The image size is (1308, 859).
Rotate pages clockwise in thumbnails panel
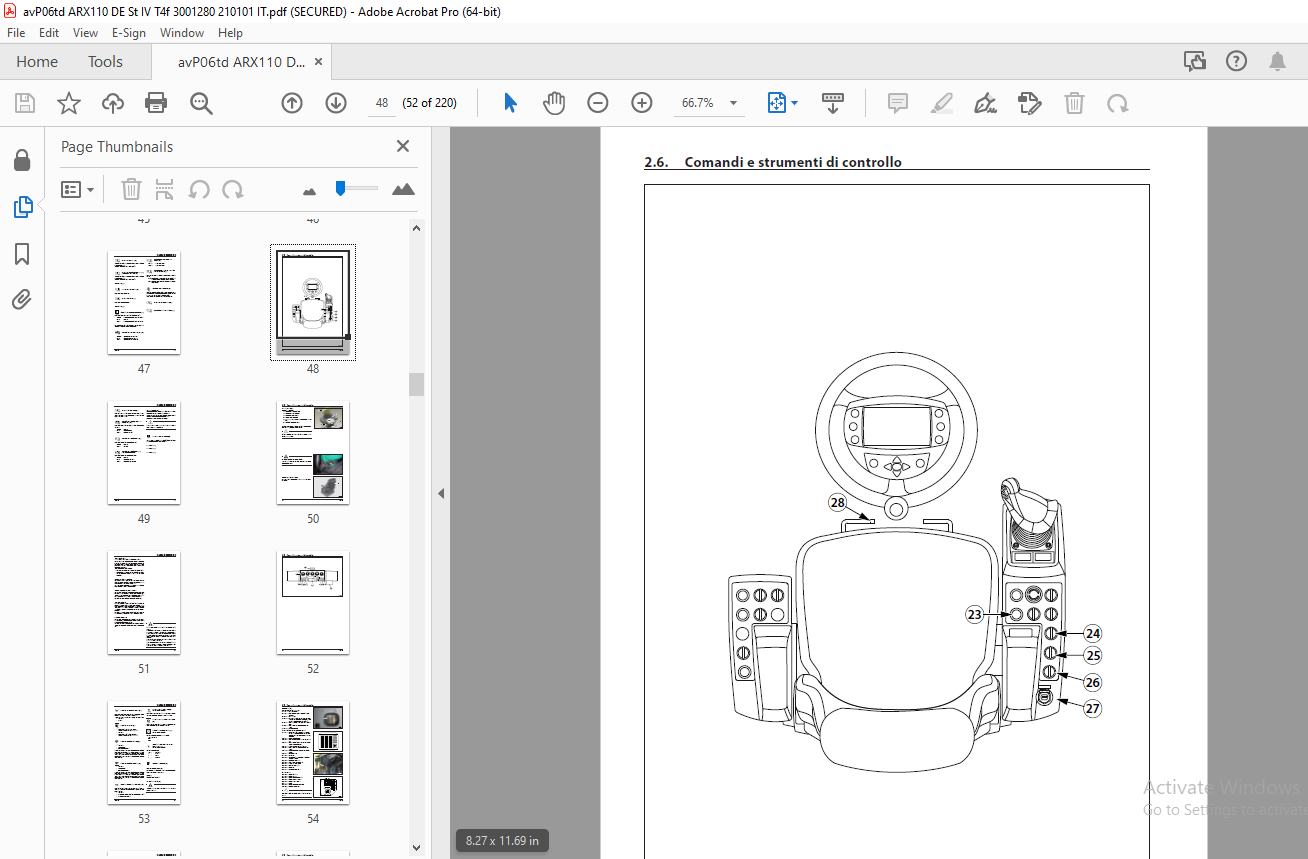tap(233, 189)
